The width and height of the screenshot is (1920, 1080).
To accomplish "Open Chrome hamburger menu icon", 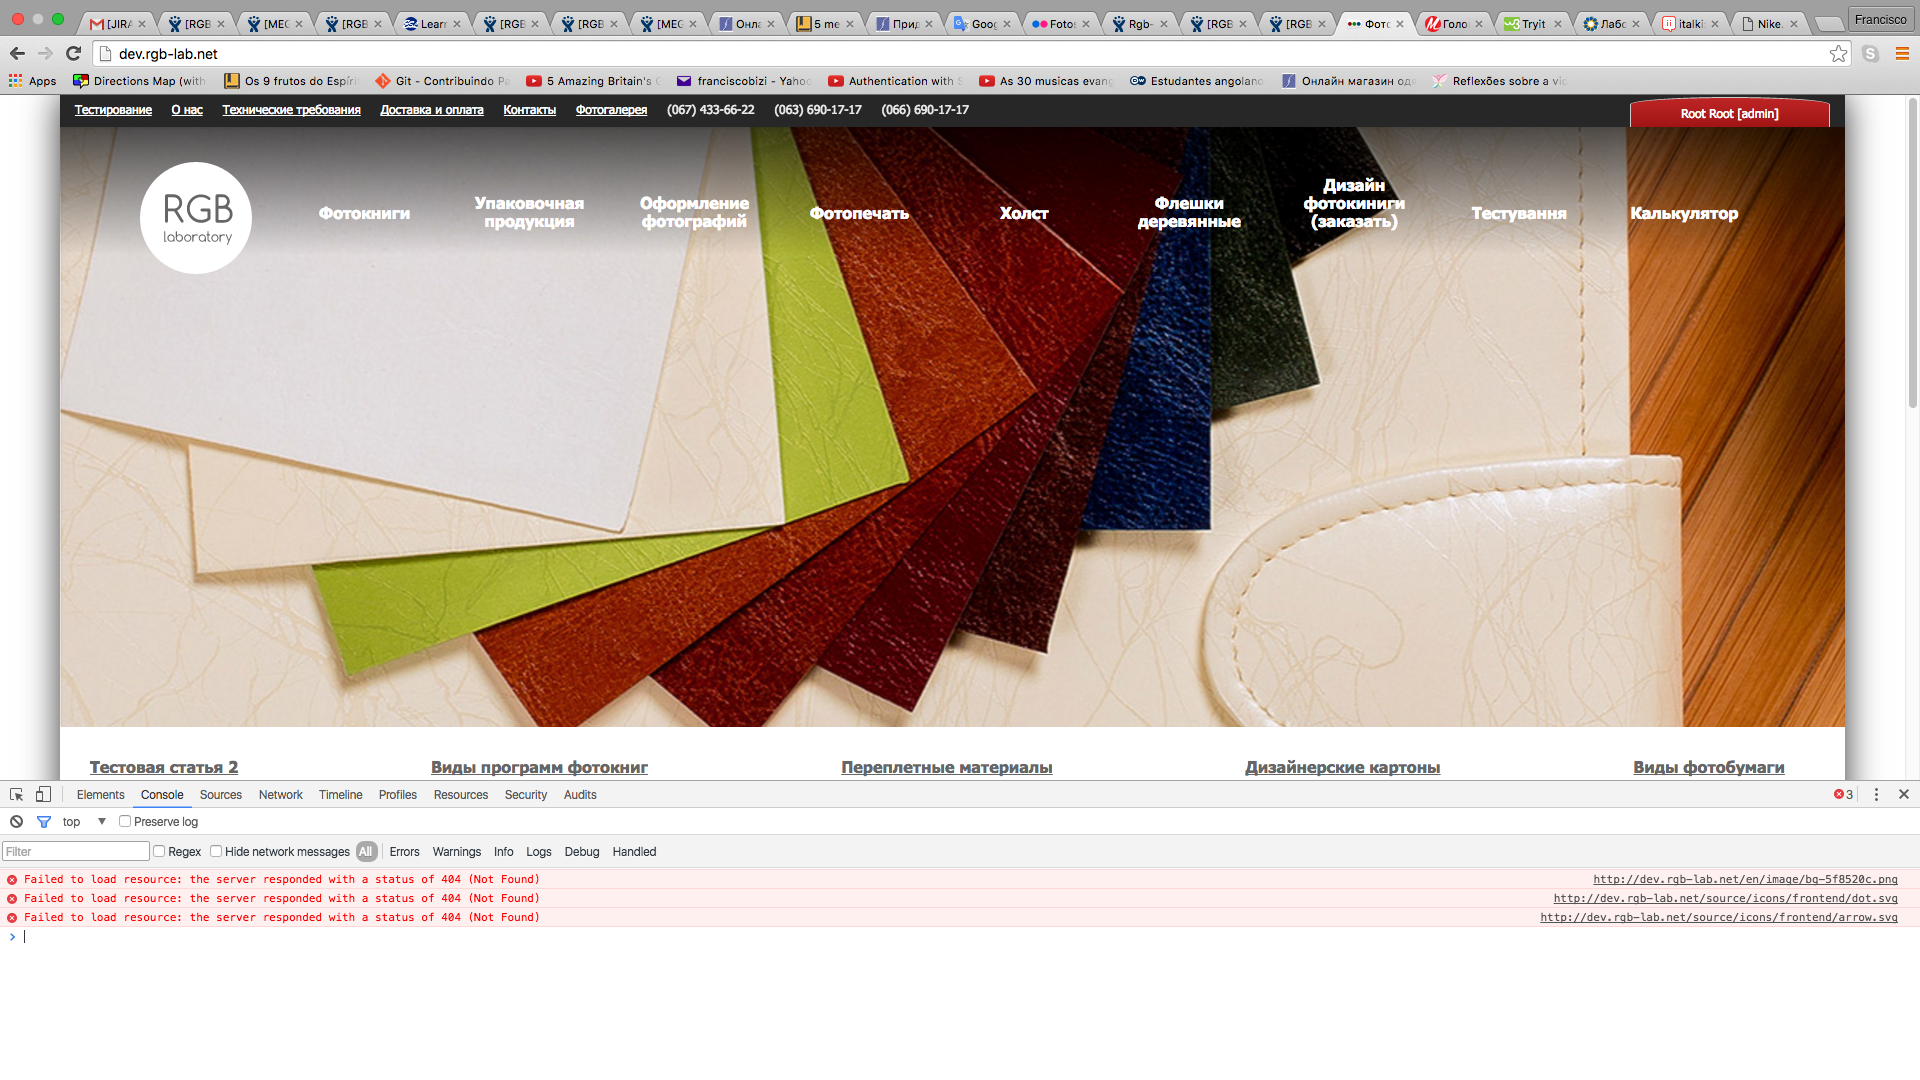I will point(1902,54).
